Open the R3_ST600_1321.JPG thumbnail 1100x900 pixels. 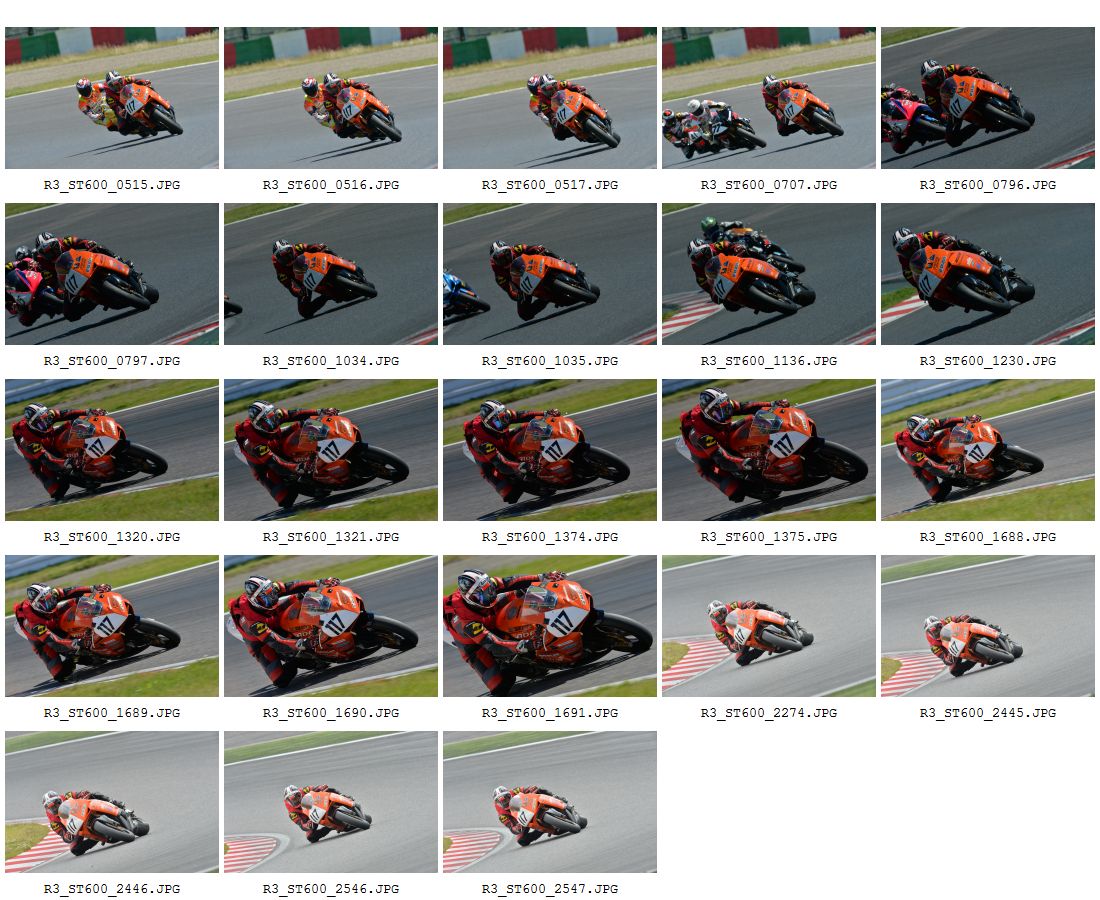click(x=331, y=450)
